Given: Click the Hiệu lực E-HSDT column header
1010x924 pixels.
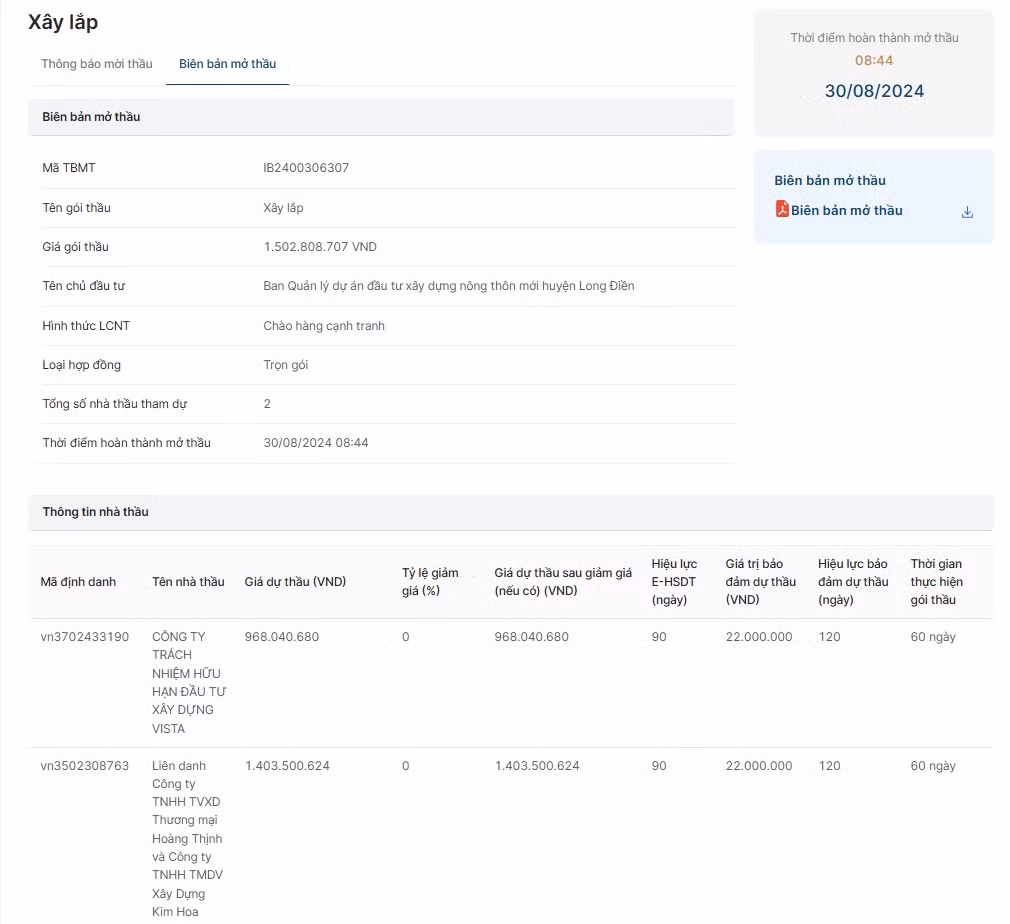Looking at the screenshot, I should click(674, 582).
